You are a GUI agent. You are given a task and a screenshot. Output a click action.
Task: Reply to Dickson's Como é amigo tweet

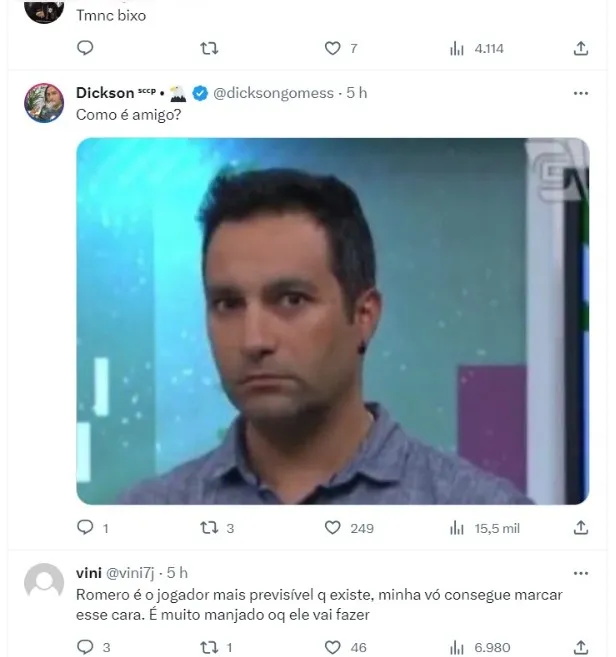point(93,528)
